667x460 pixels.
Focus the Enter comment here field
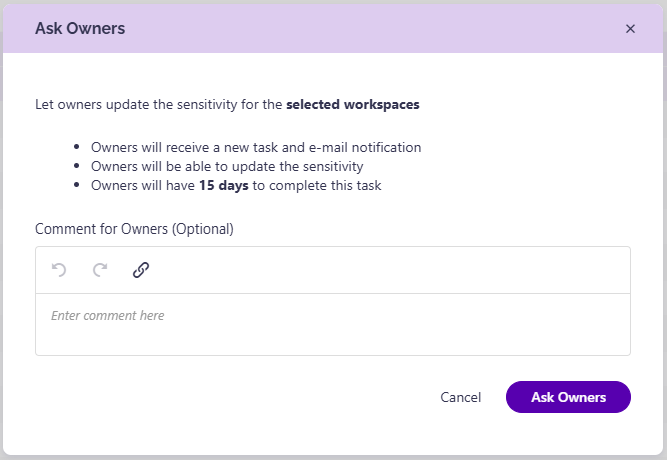(333, 324)
